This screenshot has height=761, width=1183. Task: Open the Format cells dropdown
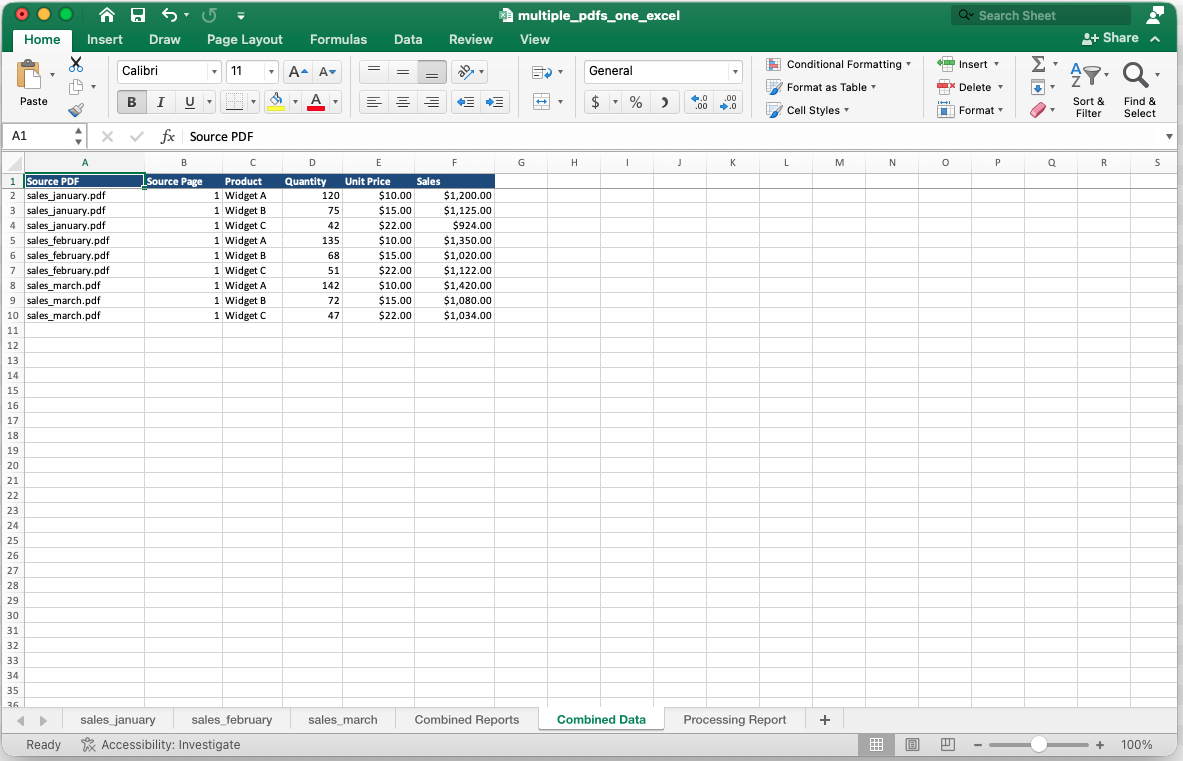(x=1000, y=110)
